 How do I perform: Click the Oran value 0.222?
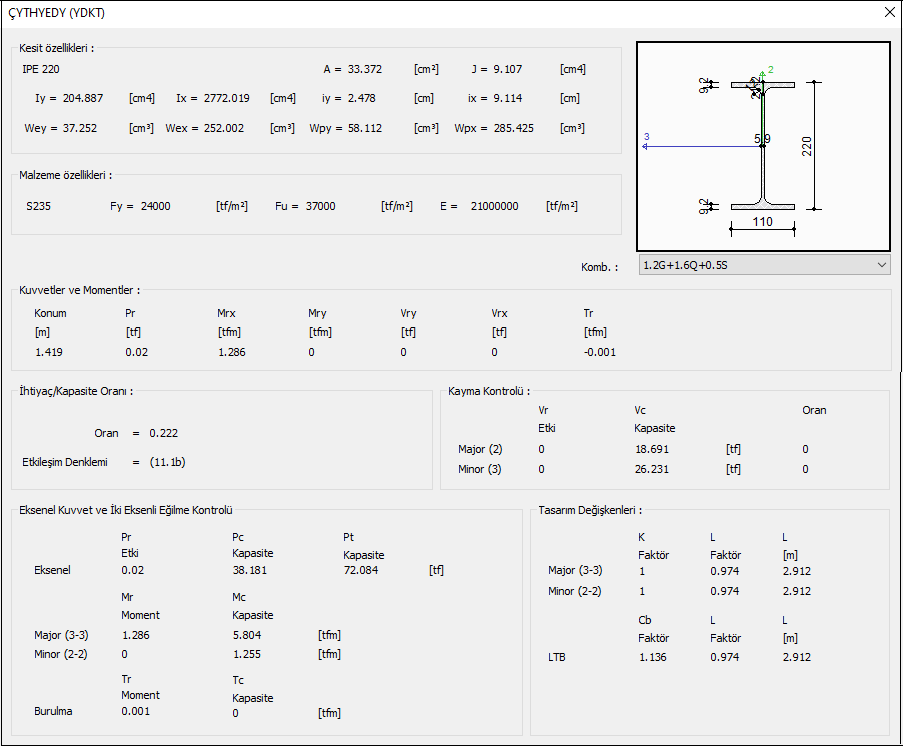tap(164, 433)
